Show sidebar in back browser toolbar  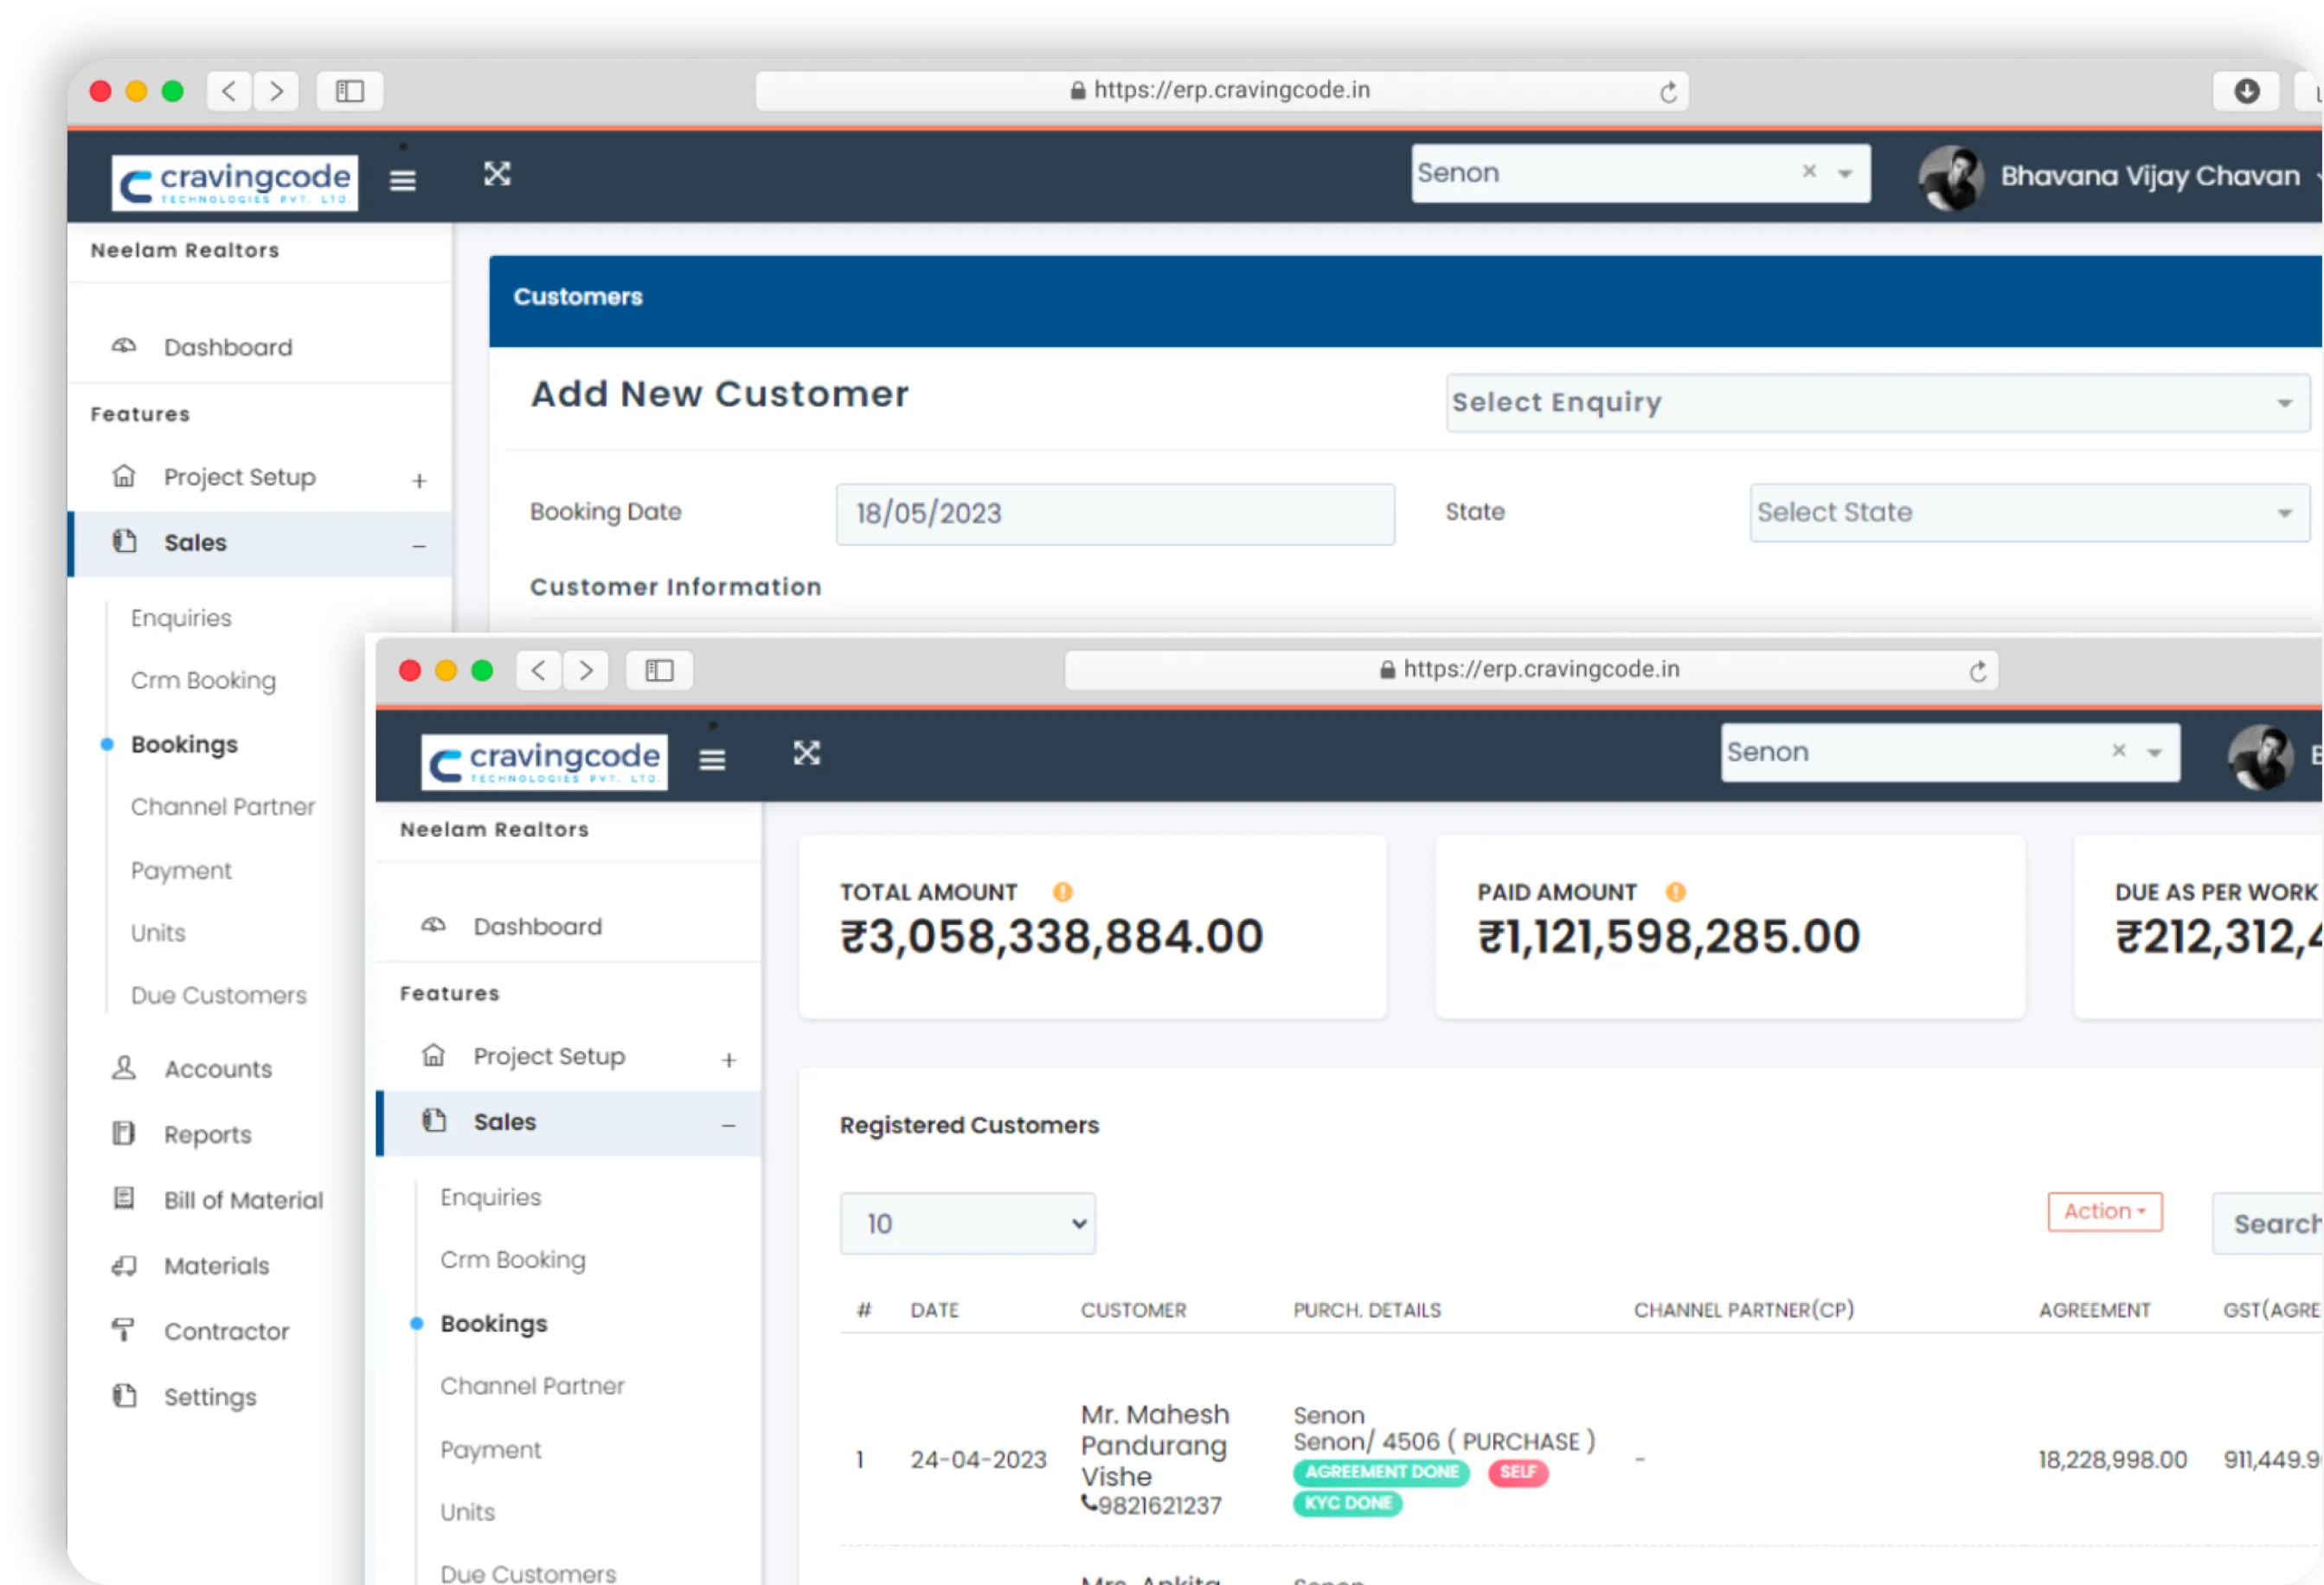(x=349, y=91)
